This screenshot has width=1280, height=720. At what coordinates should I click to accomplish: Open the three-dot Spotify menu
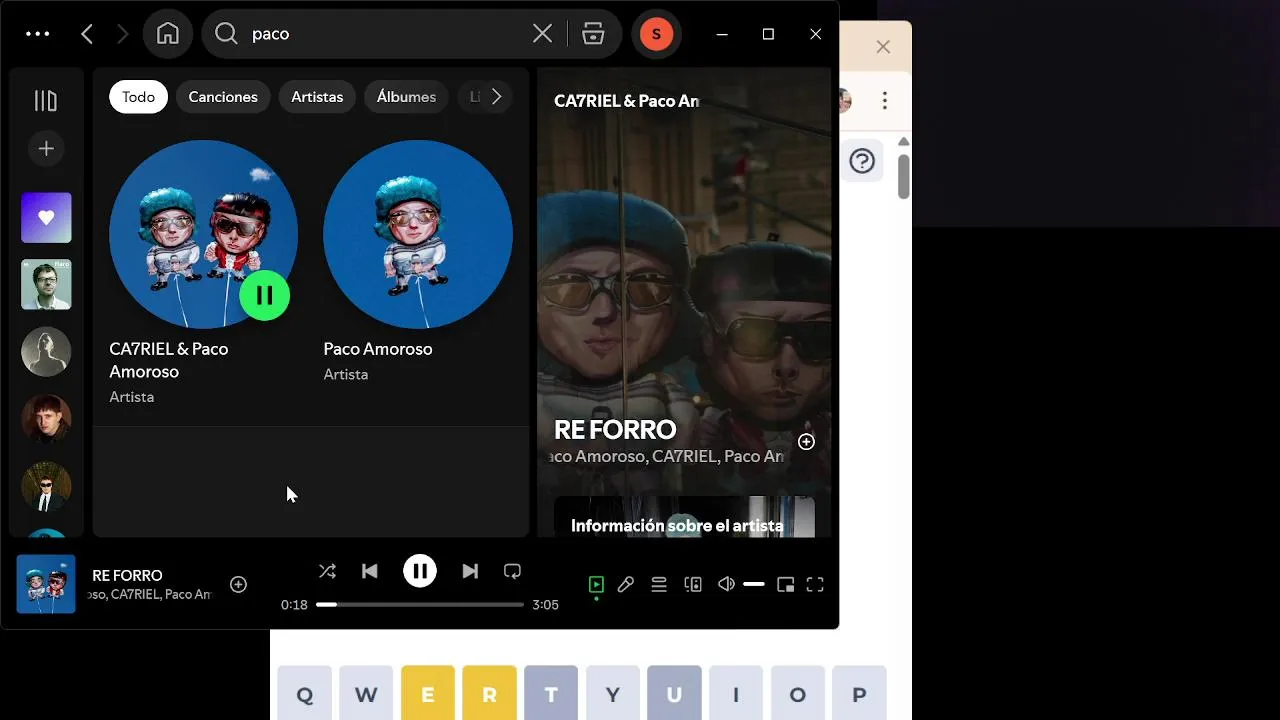click(37, 34)
